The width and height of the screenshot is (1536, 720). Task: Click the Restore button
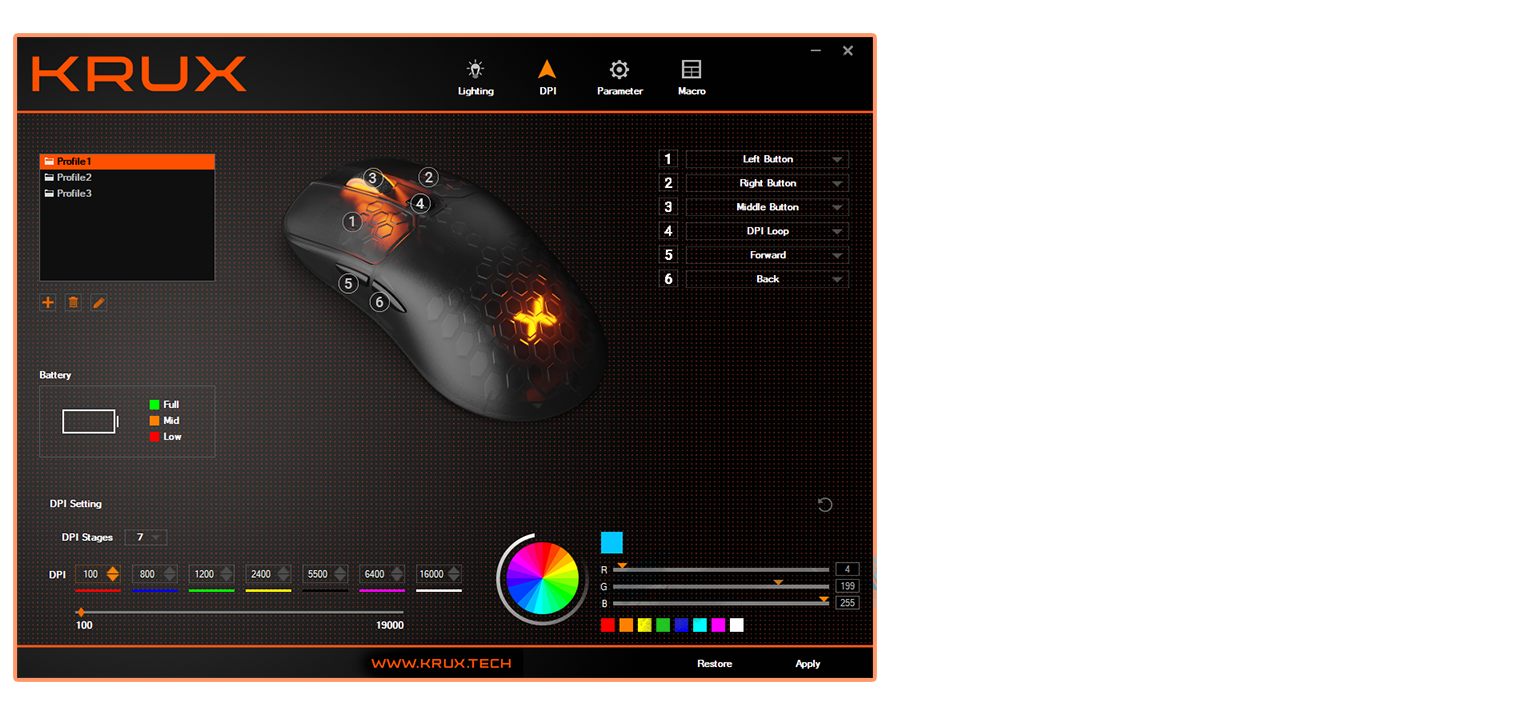714,664
